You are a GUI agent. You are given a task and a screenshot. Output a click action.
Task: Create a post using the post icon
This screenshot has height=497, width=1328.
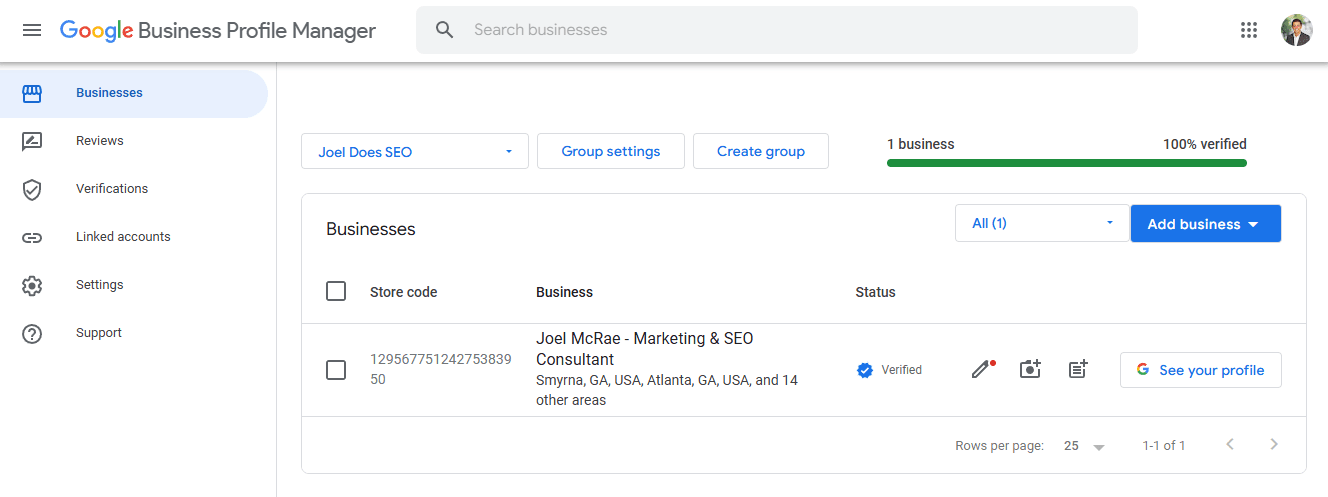pyautogui.click(x=1077, y=369)
